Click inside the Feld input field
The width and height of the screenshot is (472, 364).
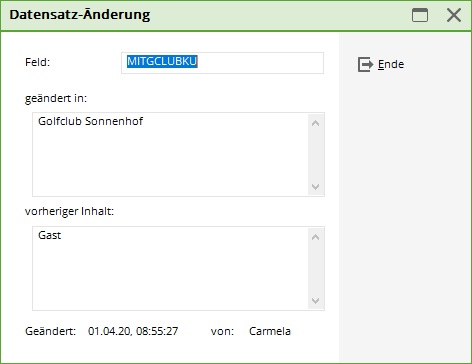[222, 63]
